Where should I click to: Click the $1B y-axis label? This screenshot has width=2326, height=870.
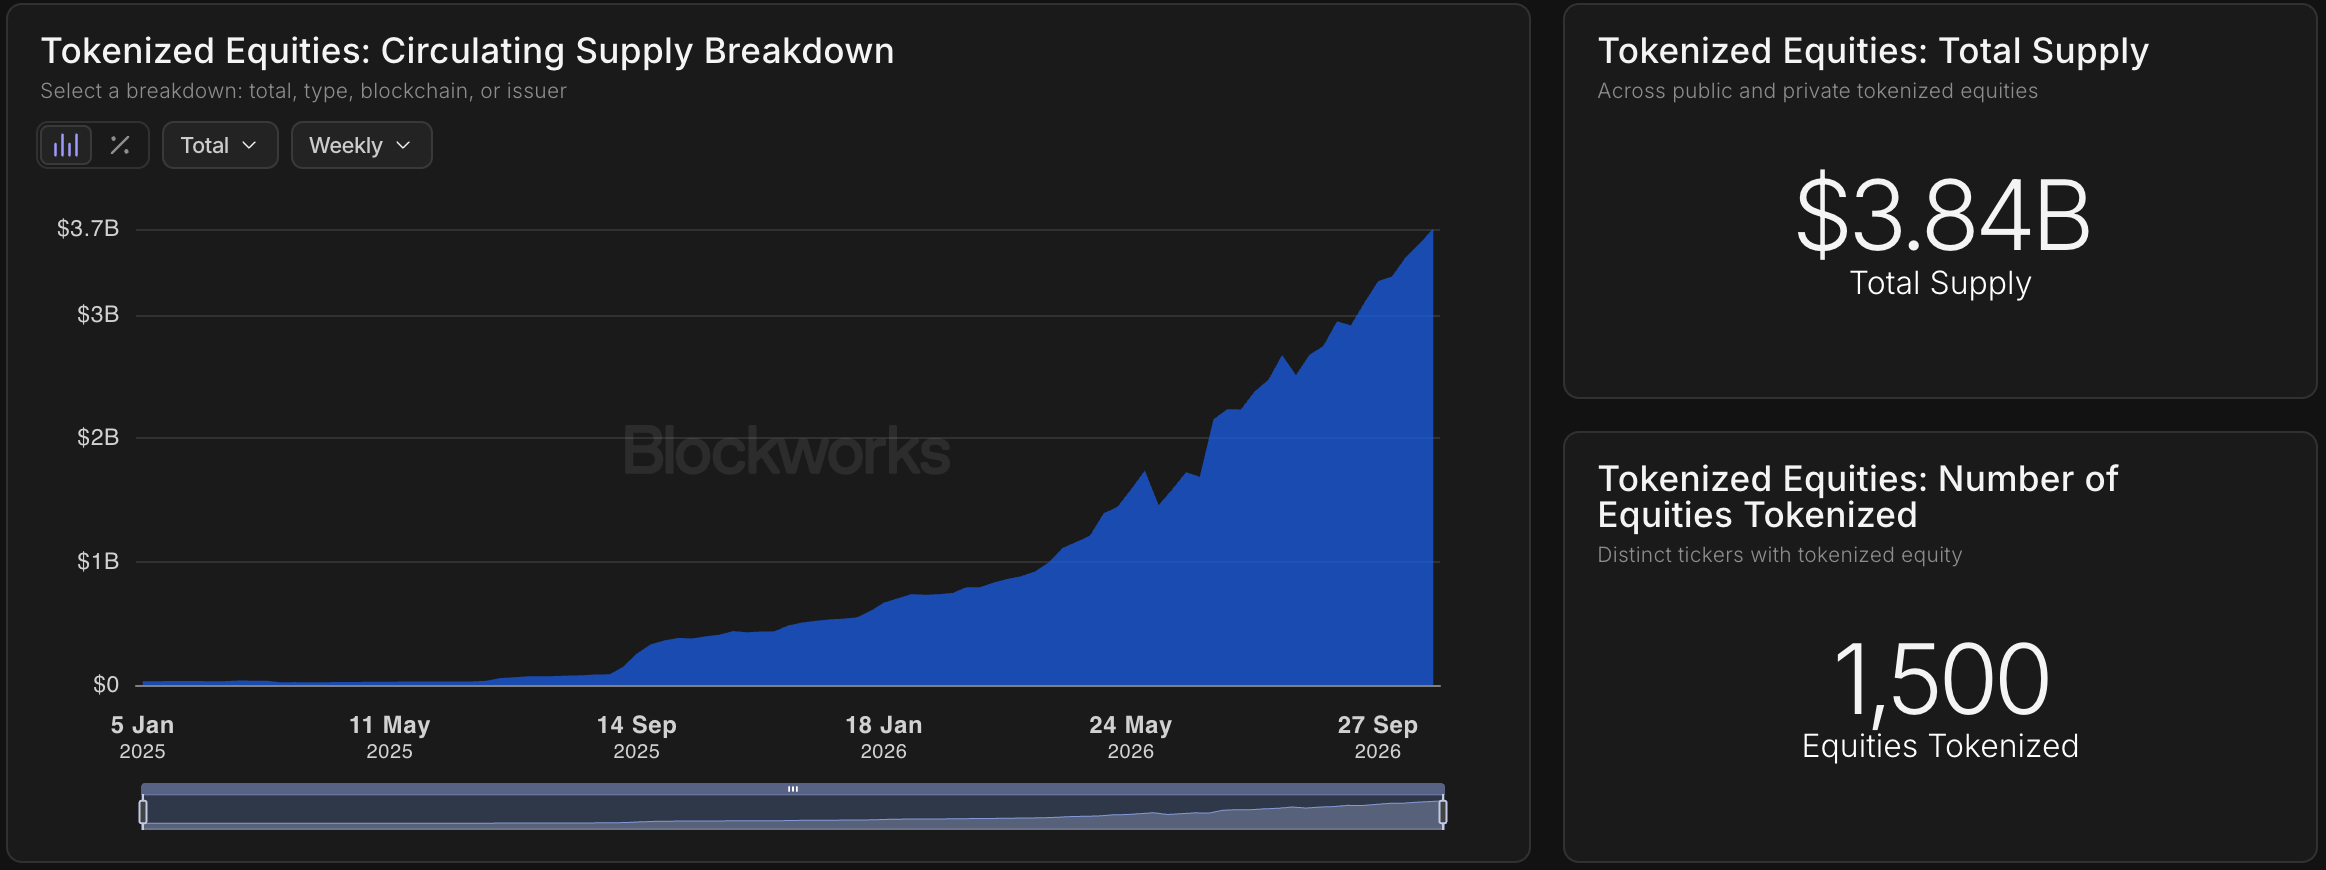[98, 561]
